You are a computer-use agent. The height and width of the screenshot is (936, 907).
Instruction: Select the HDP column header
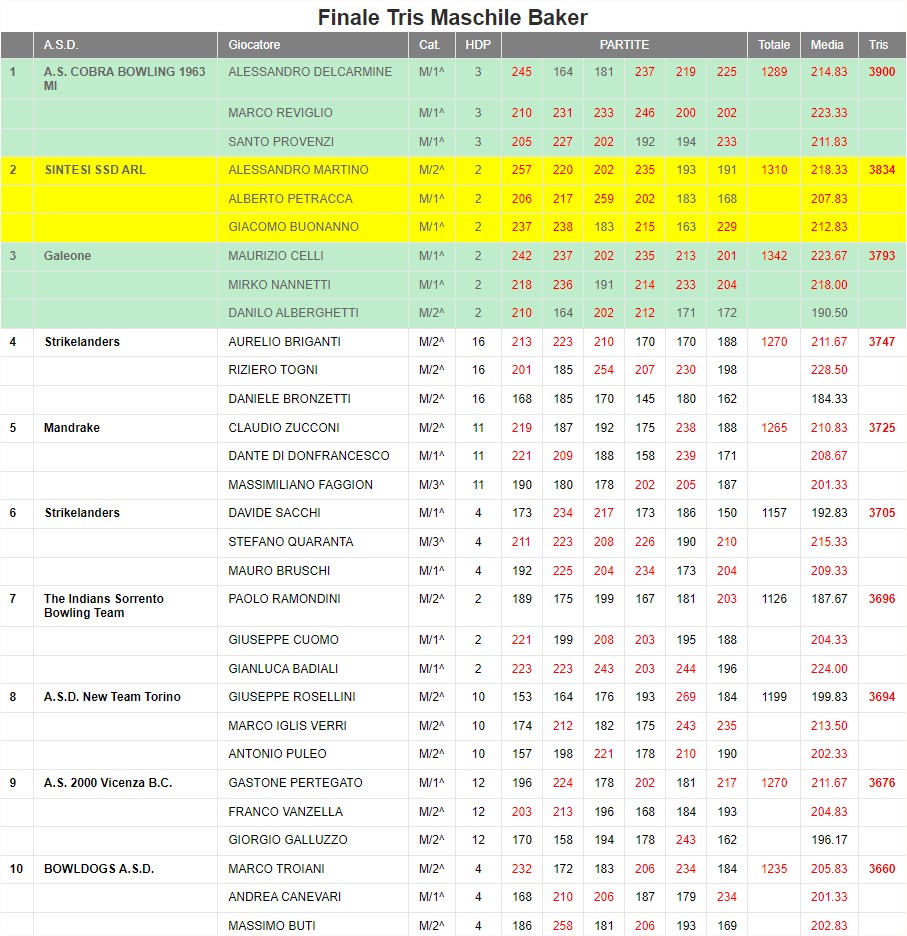(478, 45)
